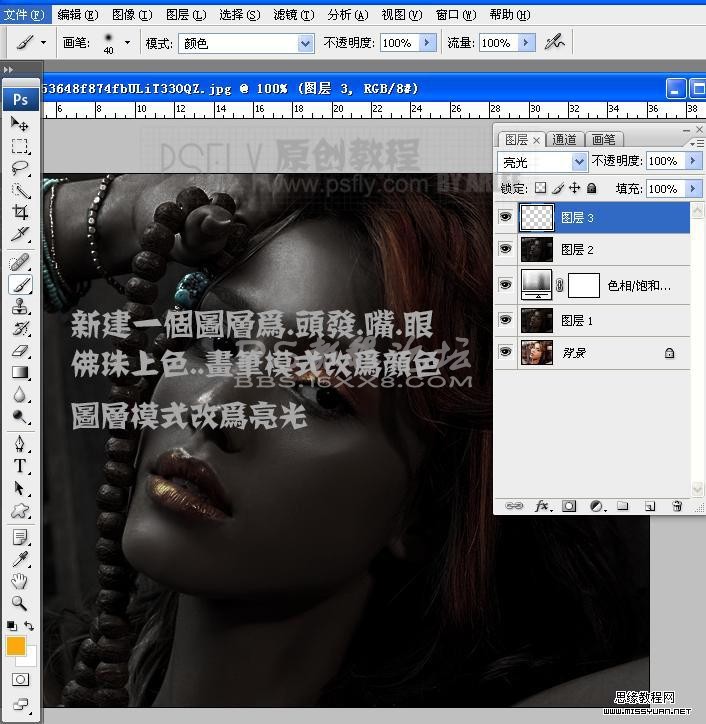The width and height of the screenshot is (706, 724).
Task: Hide the 背景 layer
Action: point(506,352)
